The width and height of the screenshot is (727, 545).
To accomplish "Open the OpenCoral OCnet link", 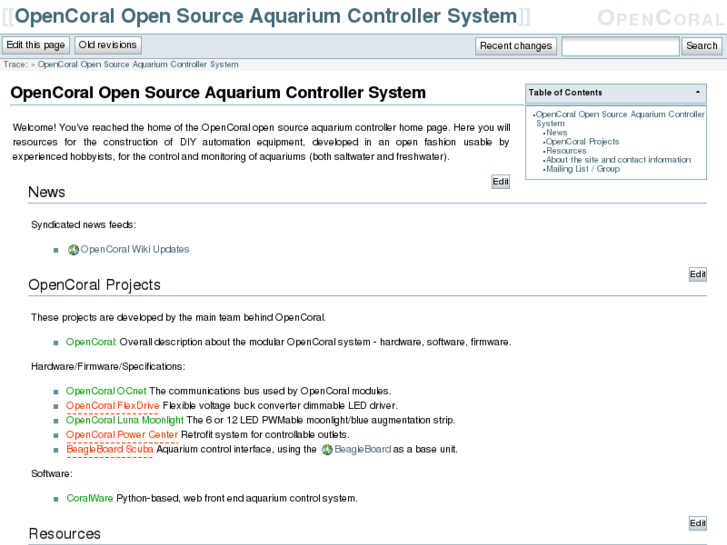I will [x=106, y=391].
